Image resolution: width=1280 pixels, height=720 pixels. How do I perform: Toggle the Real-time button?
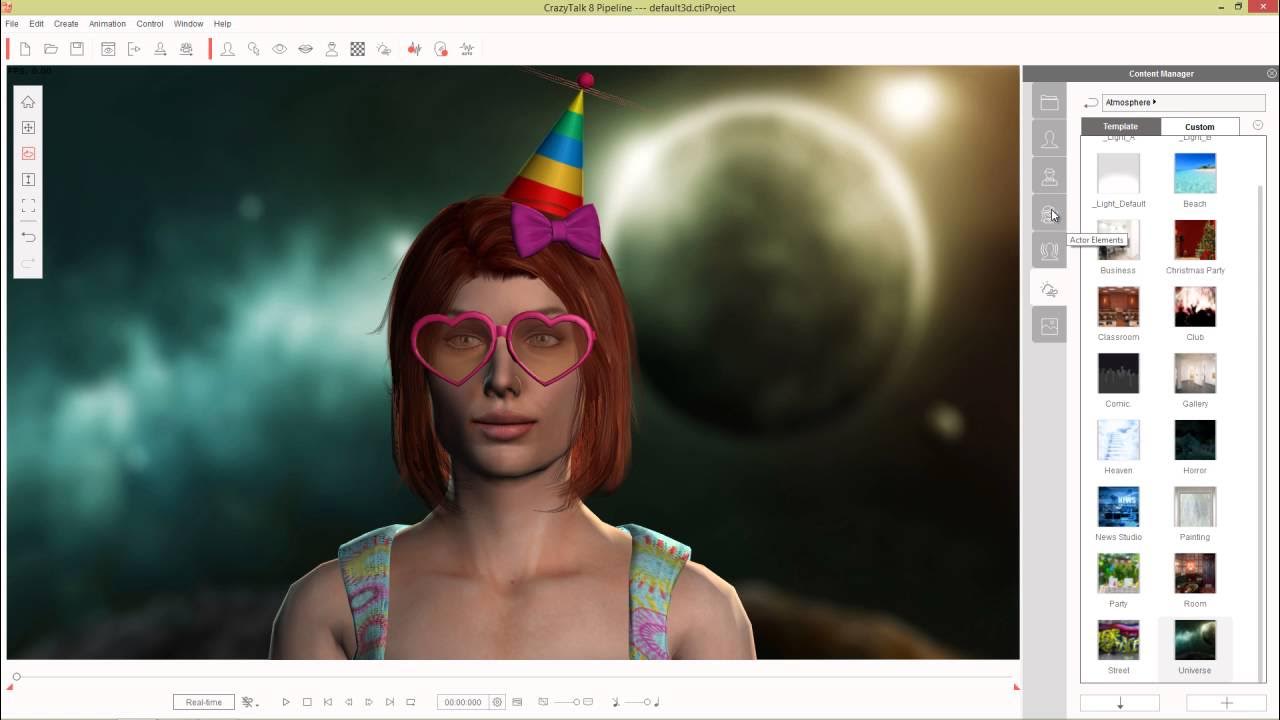(x=204, y=702)
